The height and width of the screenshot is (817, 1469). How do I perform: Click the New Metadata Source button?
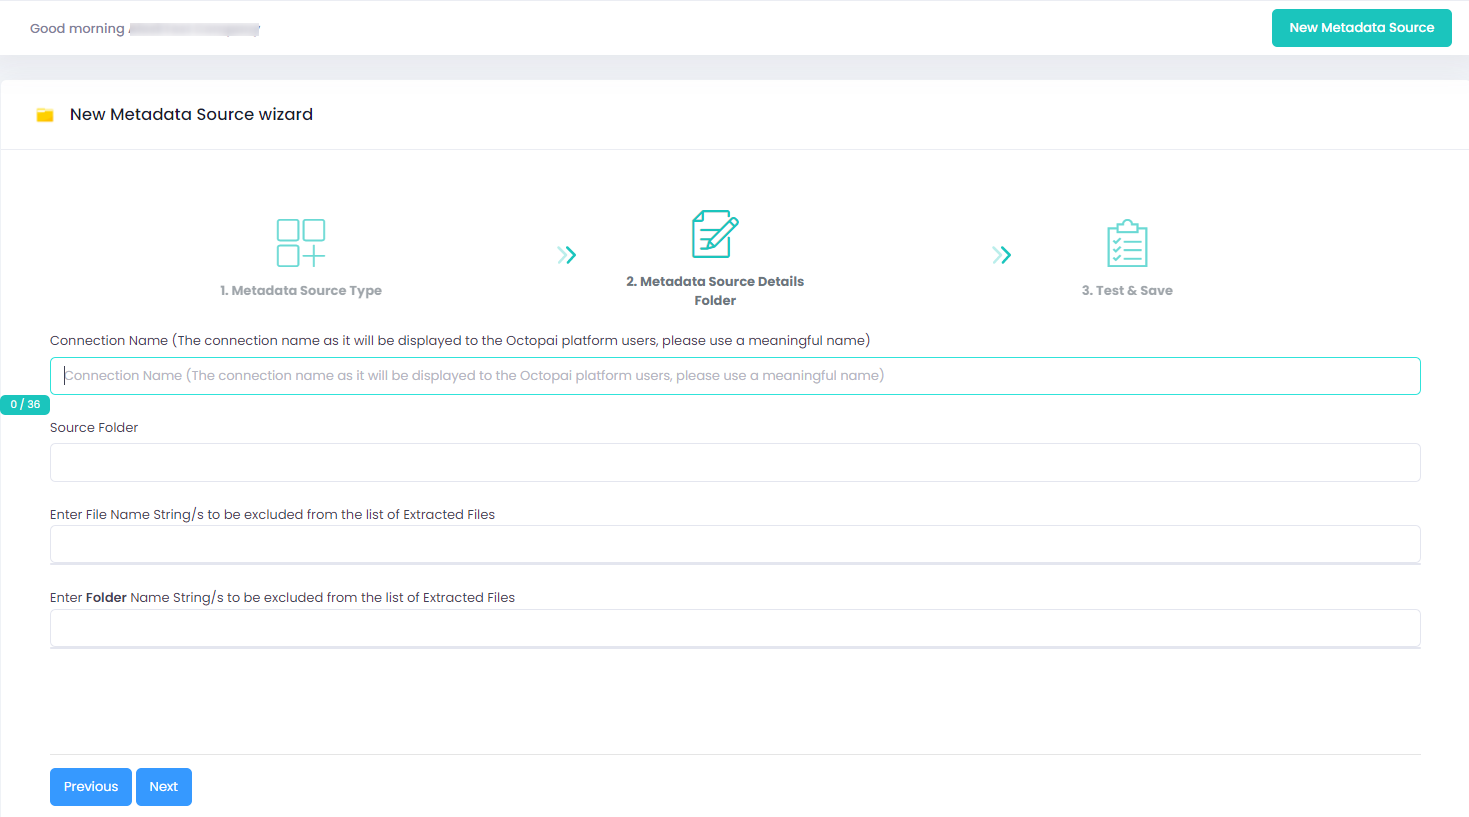click(x=1361, y=28)
